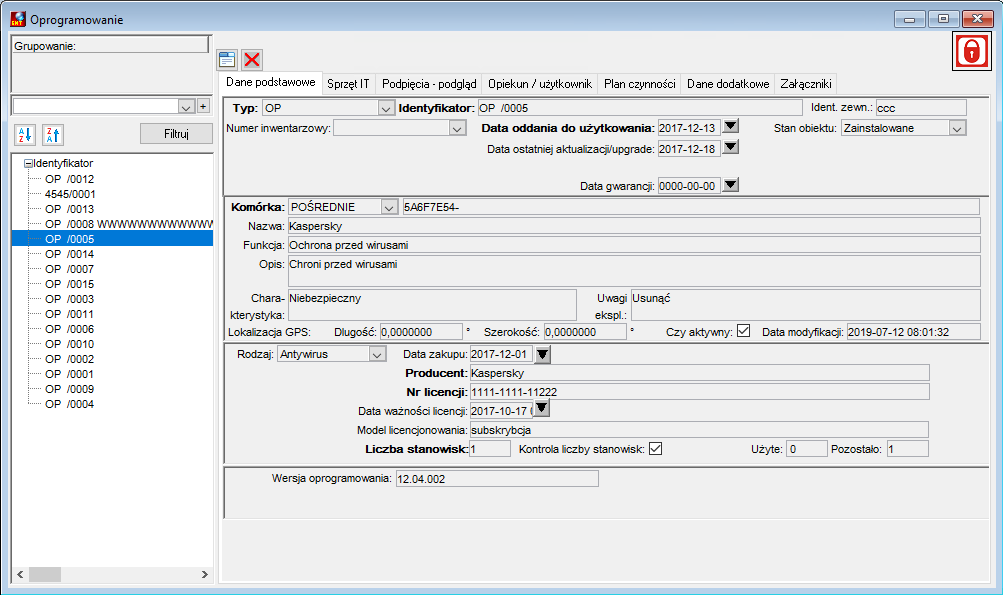Expand the Typ dropdown
Screen dimensions: 1003x595
coord(386,109)
